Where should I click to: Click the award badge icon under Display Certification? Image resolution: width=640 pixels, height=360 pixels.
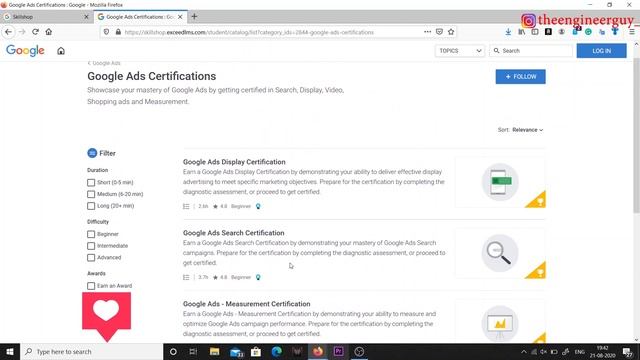258,207
